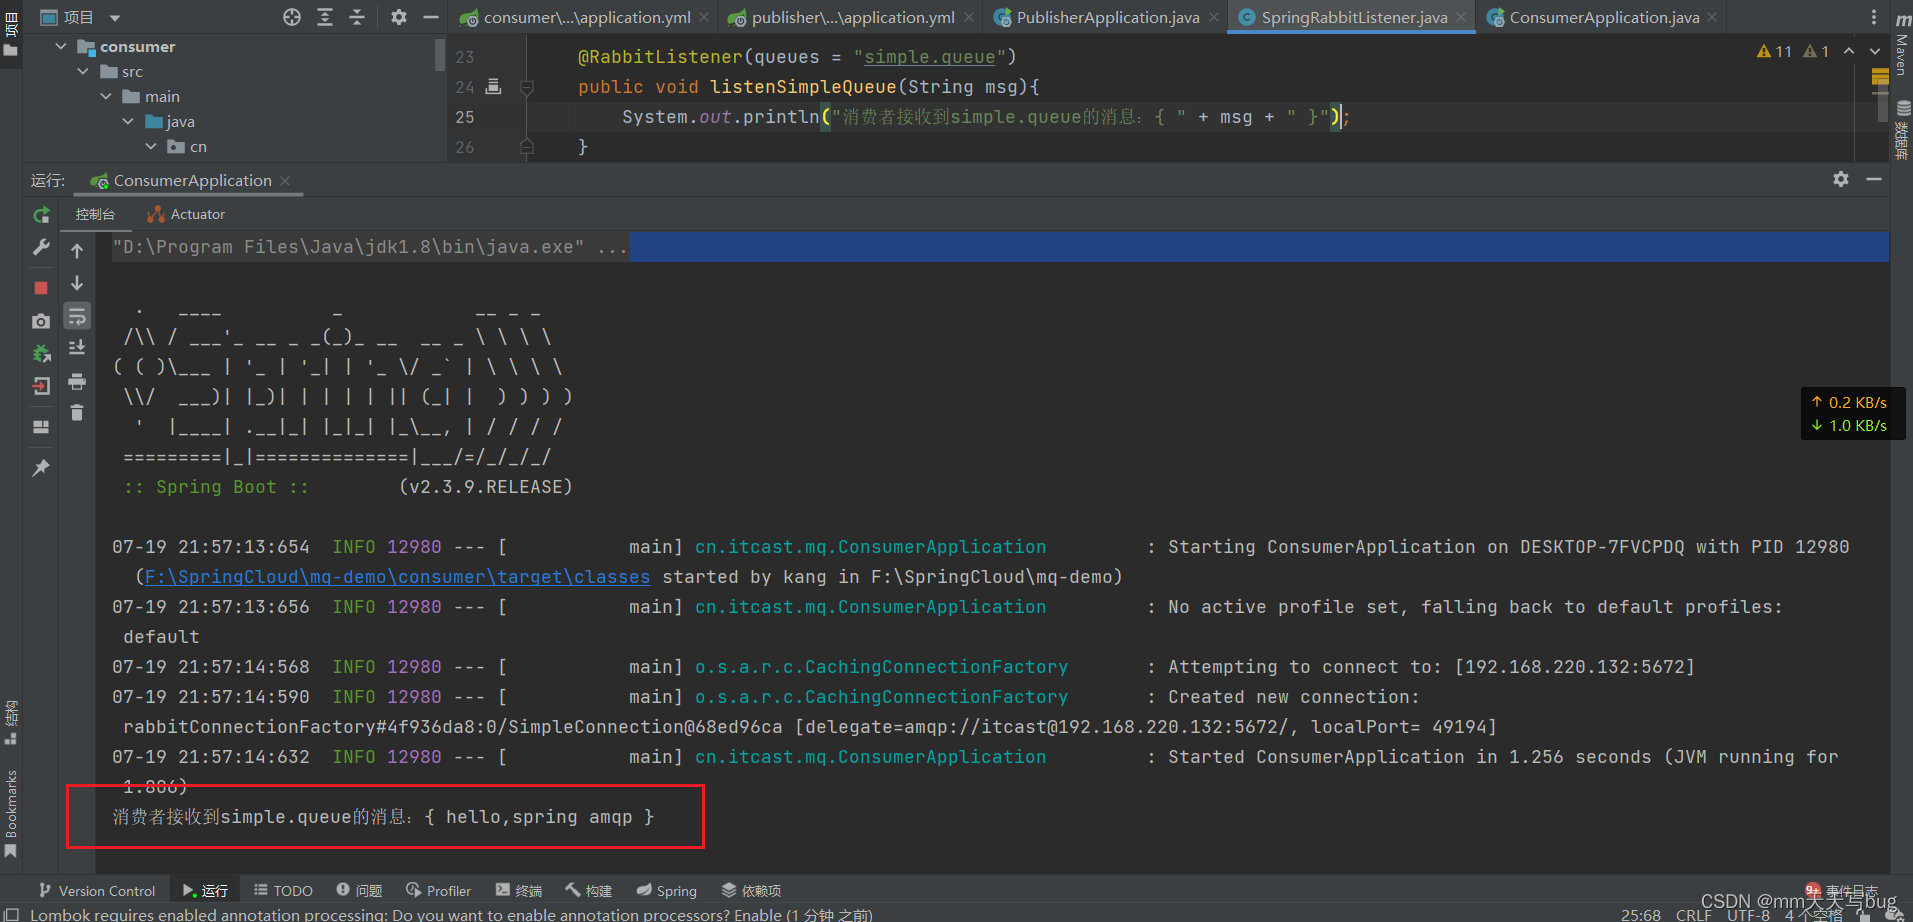The image size is (1913, 922).
Task: Open the 项目 view dropdown
Action: click(x=115, y=18)
